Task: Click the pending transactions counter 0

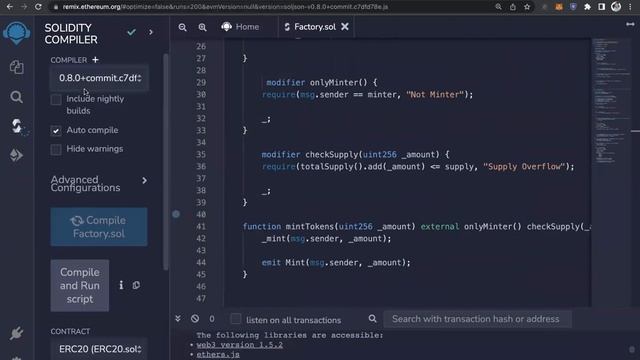Action: pos(212,319)
